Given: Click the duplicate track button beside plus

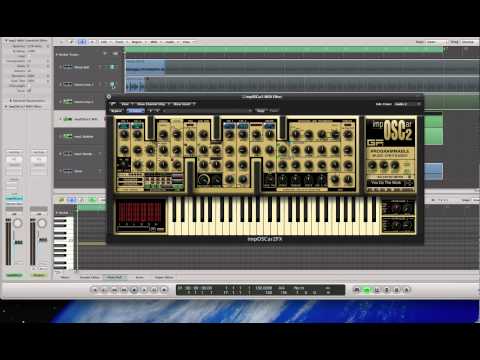Looking at the screenshot, I should coord(115,54).
